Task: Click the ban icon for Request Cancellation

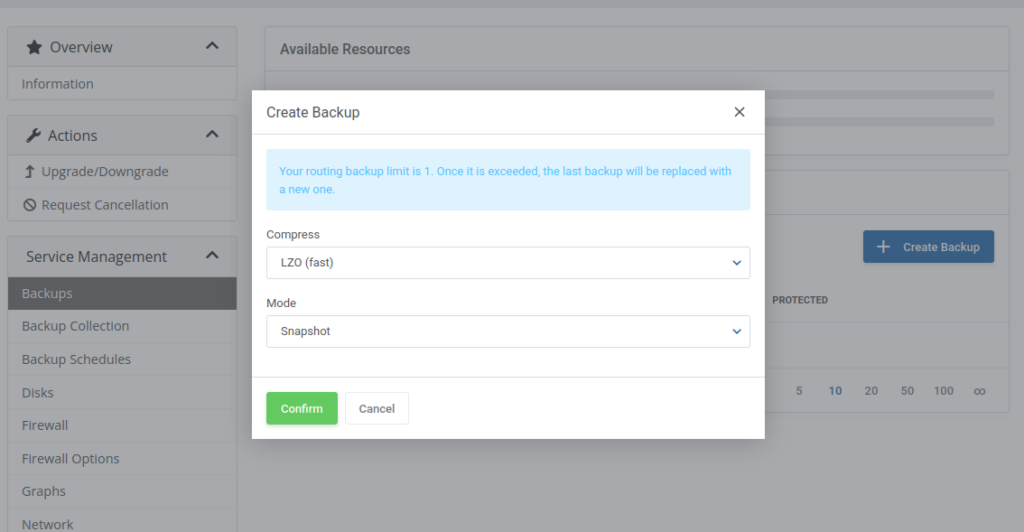Action: click(29, 205)
